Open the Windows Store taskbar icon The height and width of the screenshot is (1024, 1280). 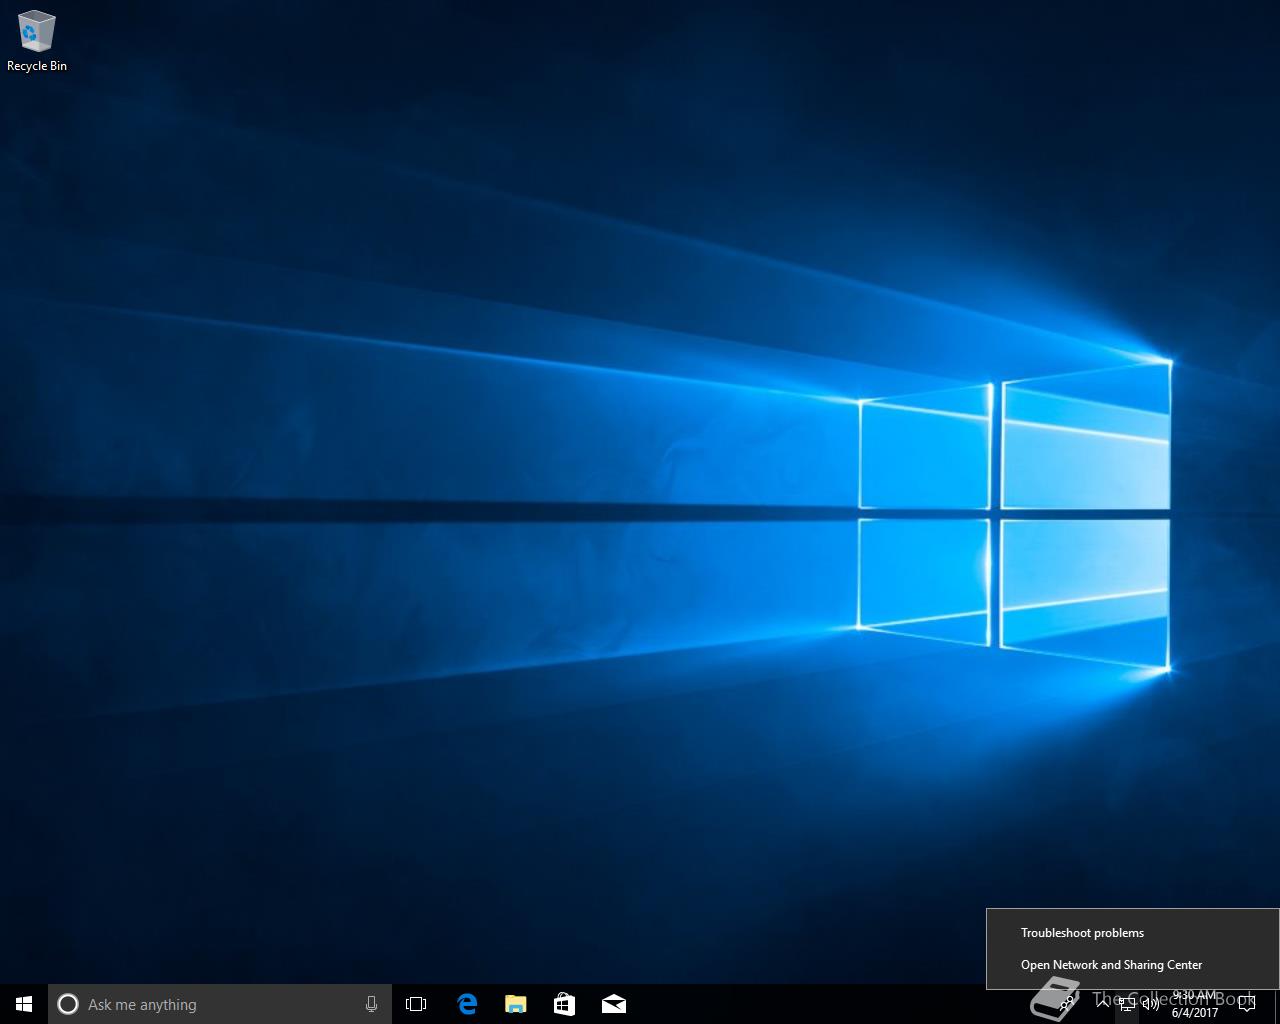click(x=565, y=1004)
